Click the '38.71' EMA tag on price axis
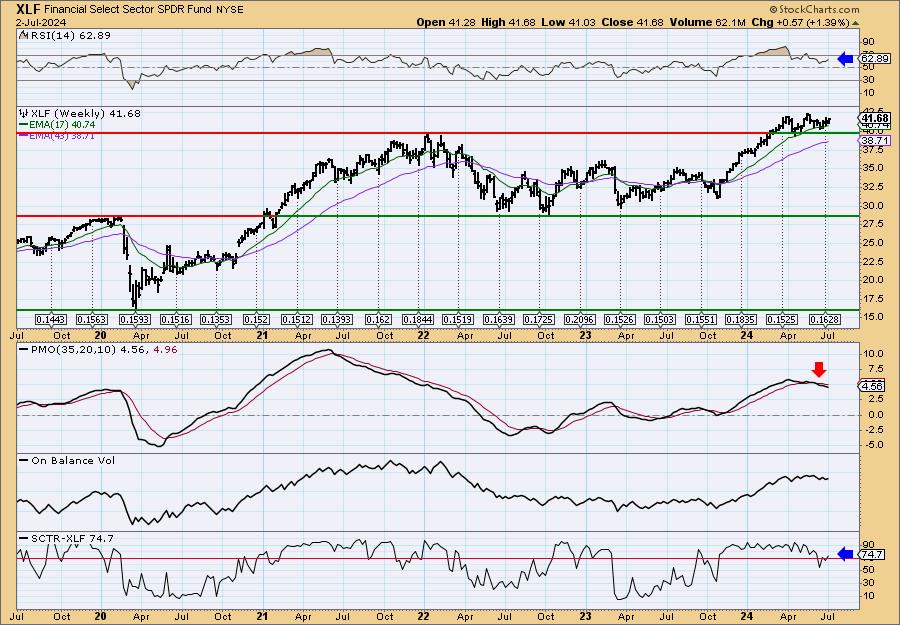Screen dimensions: 900x625 click(875, 141)
